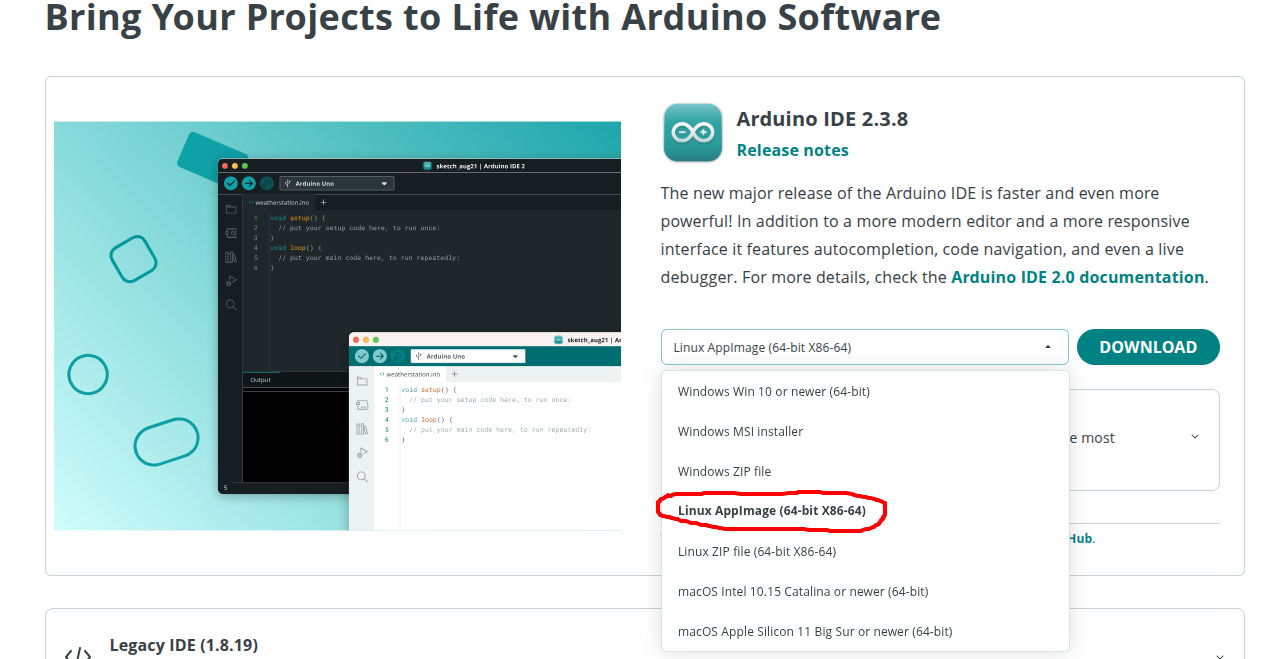1263x659 pixels.
Task: Click search magnifier icon in light IDE sidebar
Action: tap(362, 477)
